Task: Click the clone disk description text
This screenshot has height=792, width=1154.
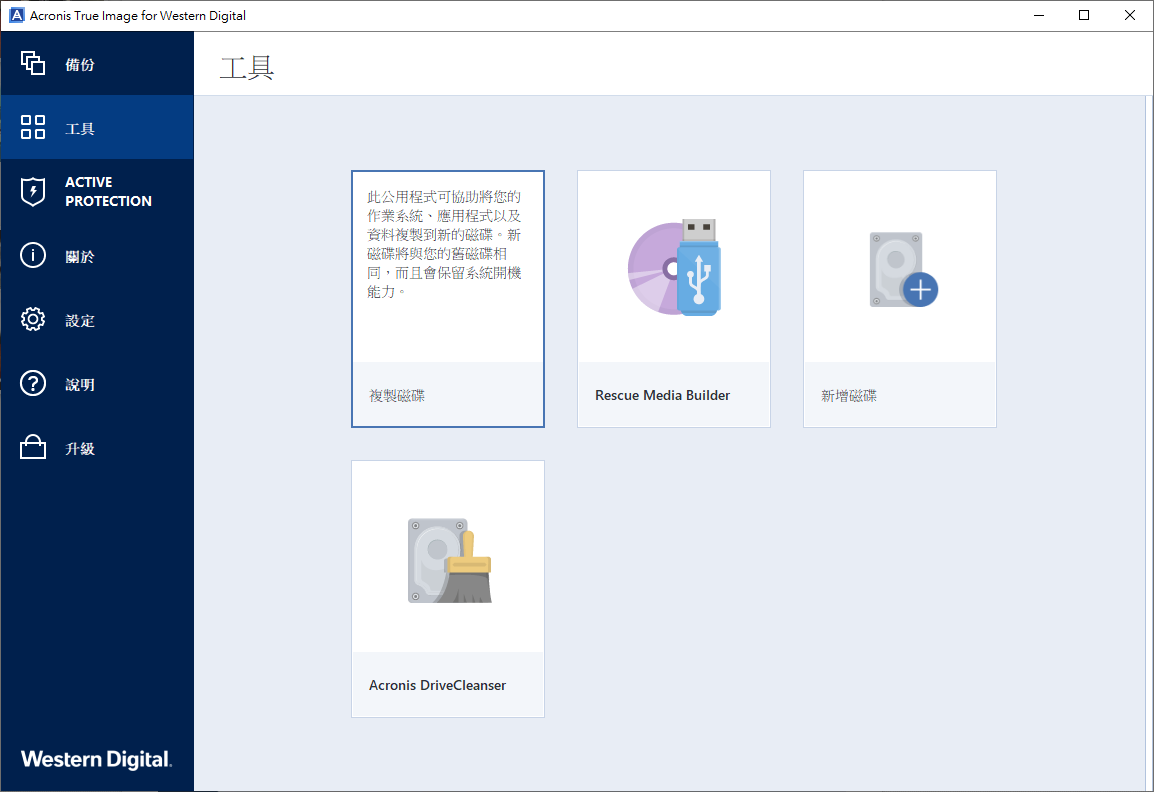Action: [x=444, y=244]
